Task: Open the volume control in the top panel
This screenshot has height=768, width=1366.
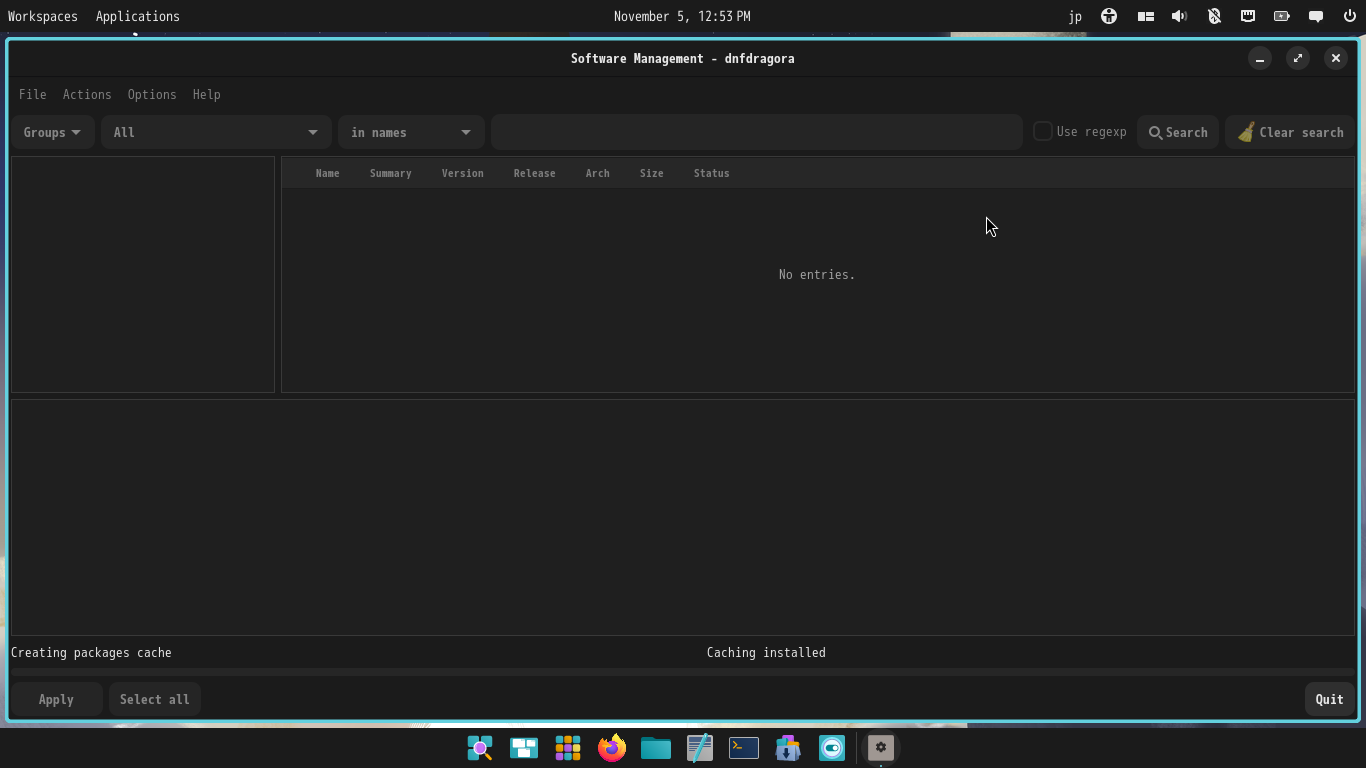Action: (1180, 16)
